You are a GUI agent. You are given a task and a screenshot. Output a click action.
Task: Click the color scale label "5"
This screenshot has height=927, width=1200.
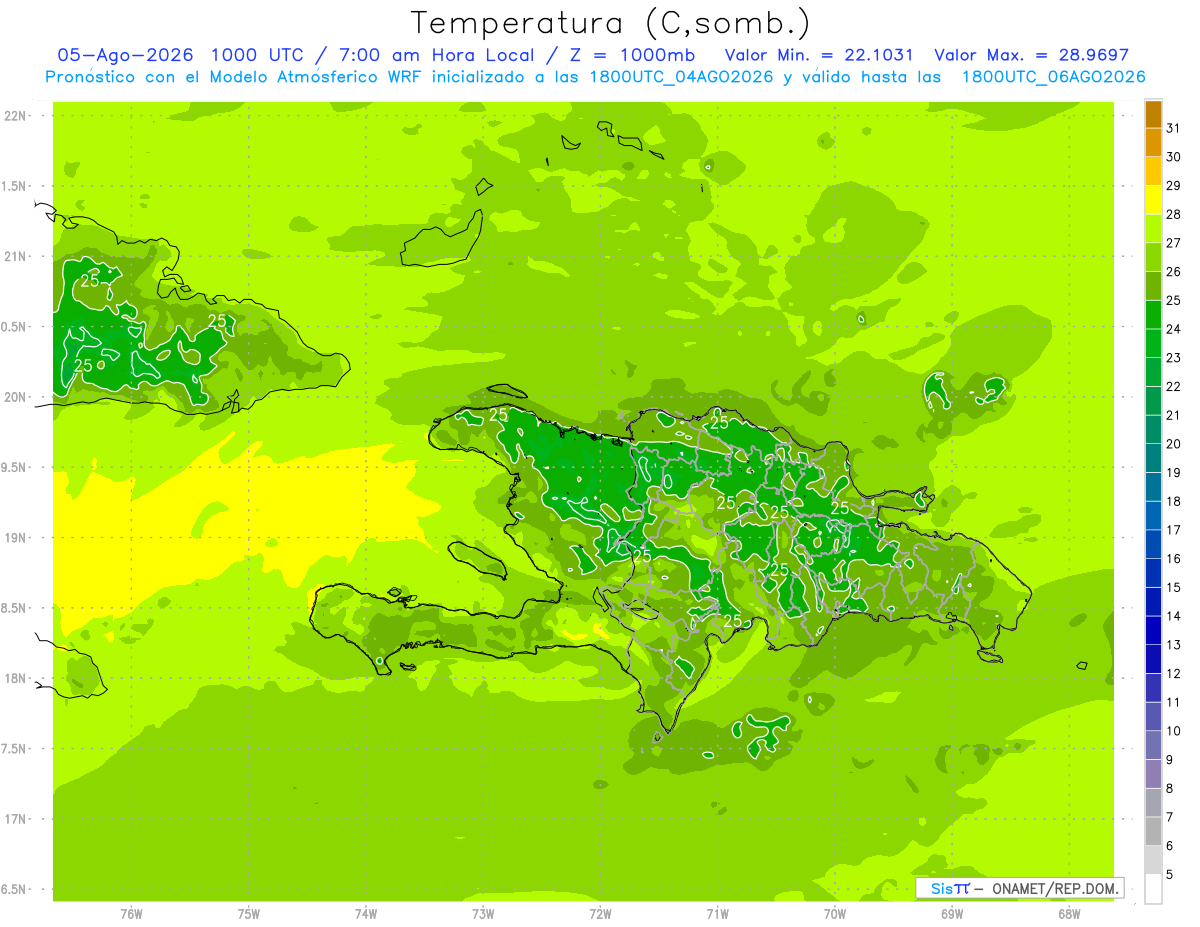click(x=1171, y=875)
